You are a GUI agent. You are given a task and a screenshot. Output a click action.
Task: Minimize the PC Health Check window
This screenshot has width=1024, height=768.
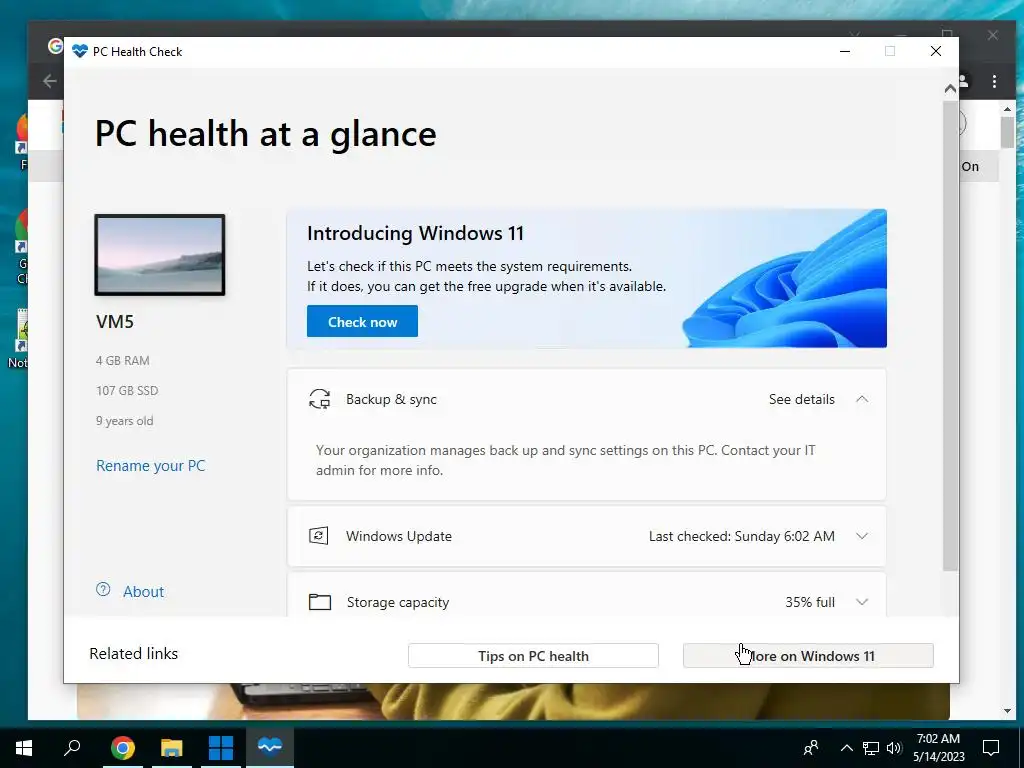pyautogui.click(x=844, y=51)
